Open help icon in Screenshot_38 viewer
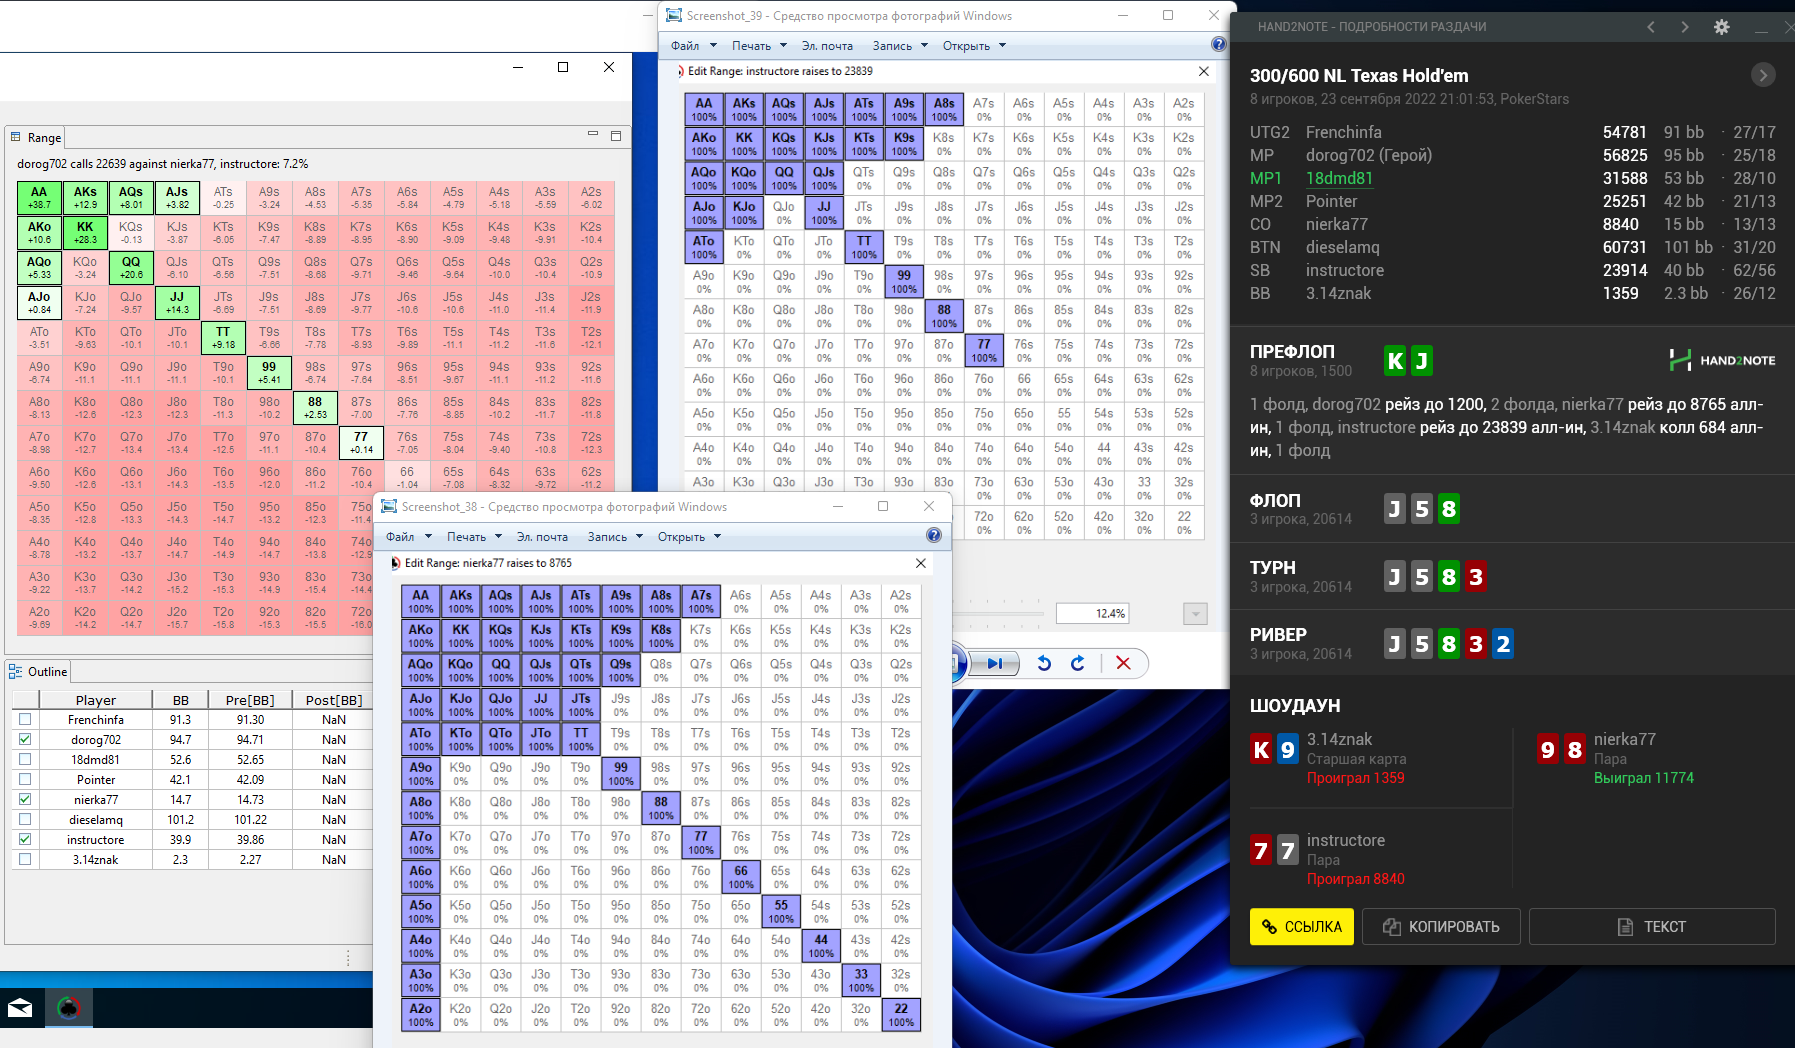This screenshot has width=1795, height=1048. (x=934, y=535)
